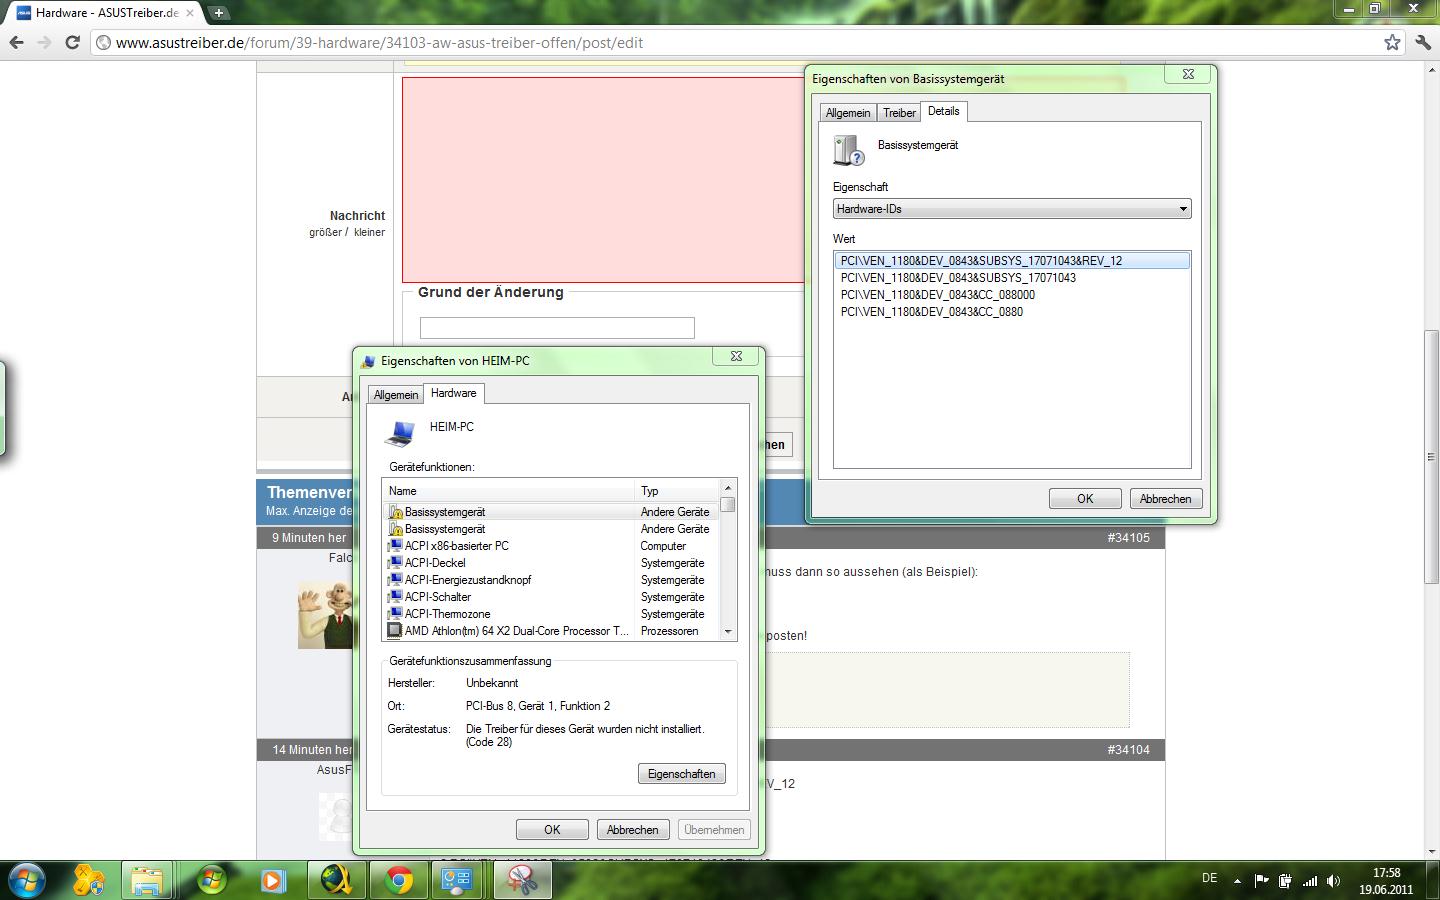Bookmark this page with the star icon
The height and width of the screenshot is (900, 1440).
[1392, 42]
